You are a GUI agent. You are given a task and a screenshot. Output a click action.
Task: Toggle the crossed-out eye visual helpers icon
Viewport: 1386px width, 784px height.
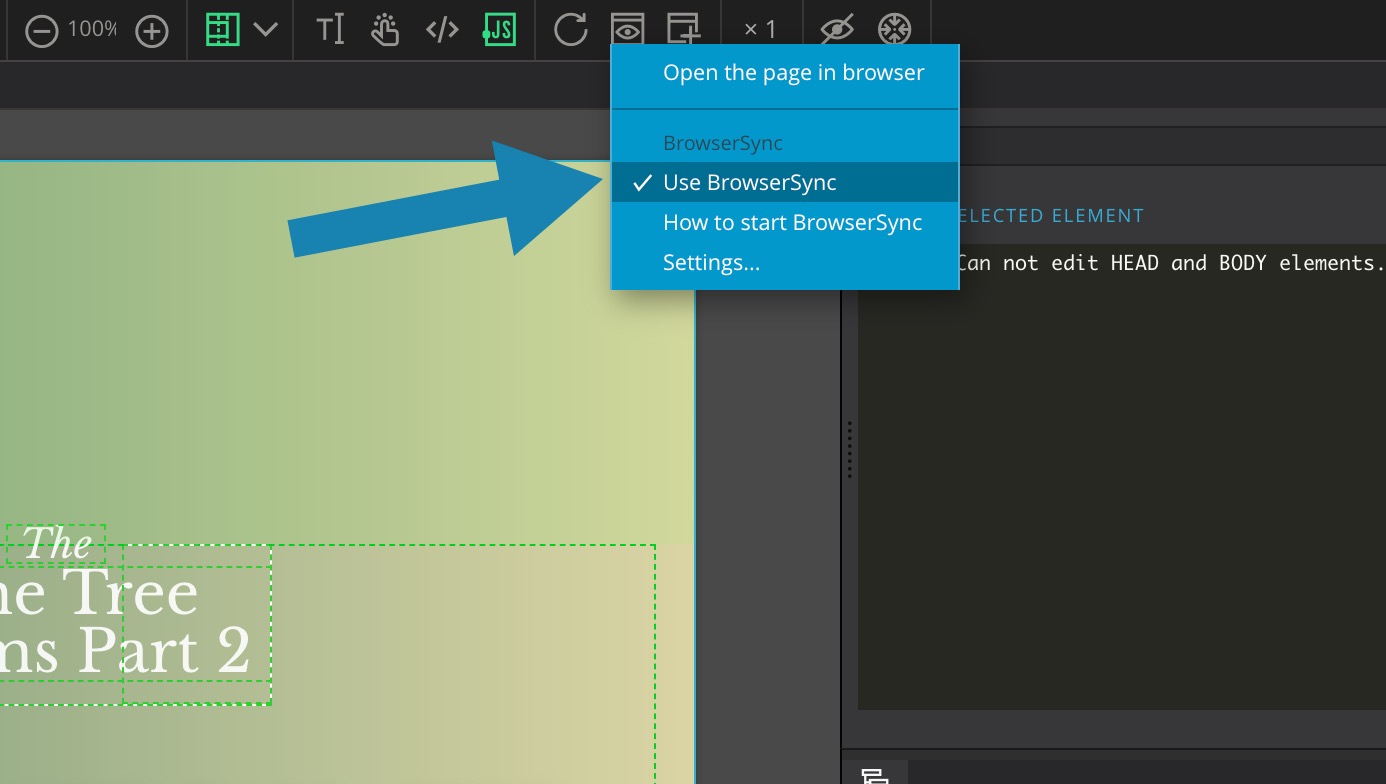[837, 30]
